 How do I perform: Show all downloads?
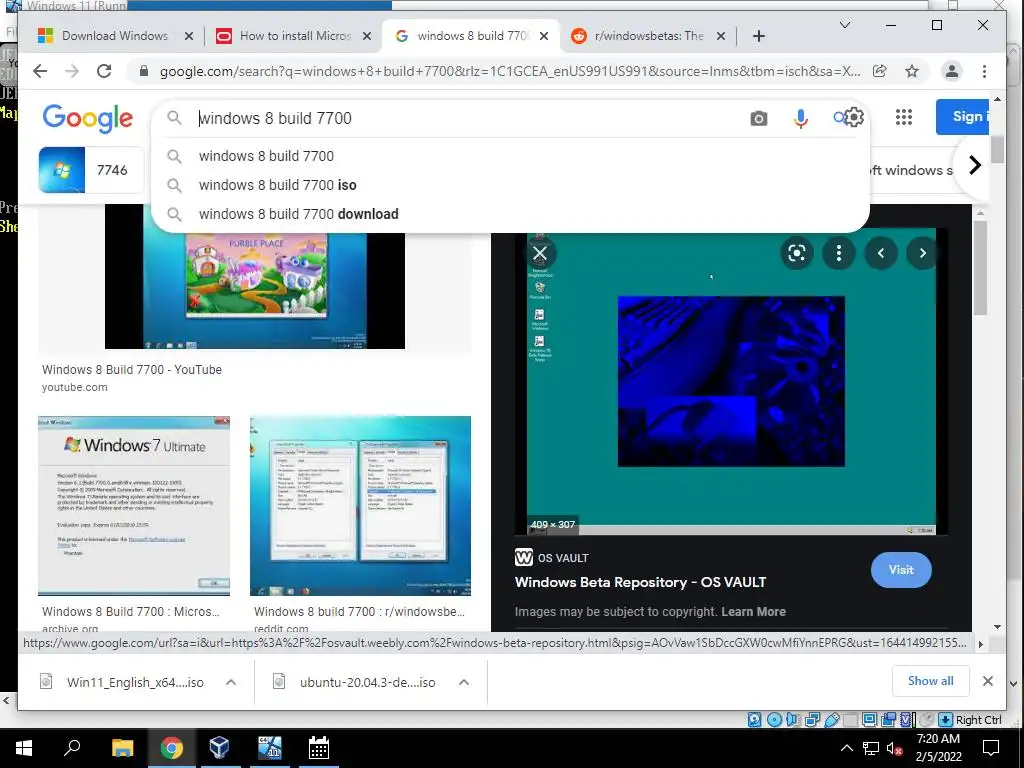click(x=931, y=680)
